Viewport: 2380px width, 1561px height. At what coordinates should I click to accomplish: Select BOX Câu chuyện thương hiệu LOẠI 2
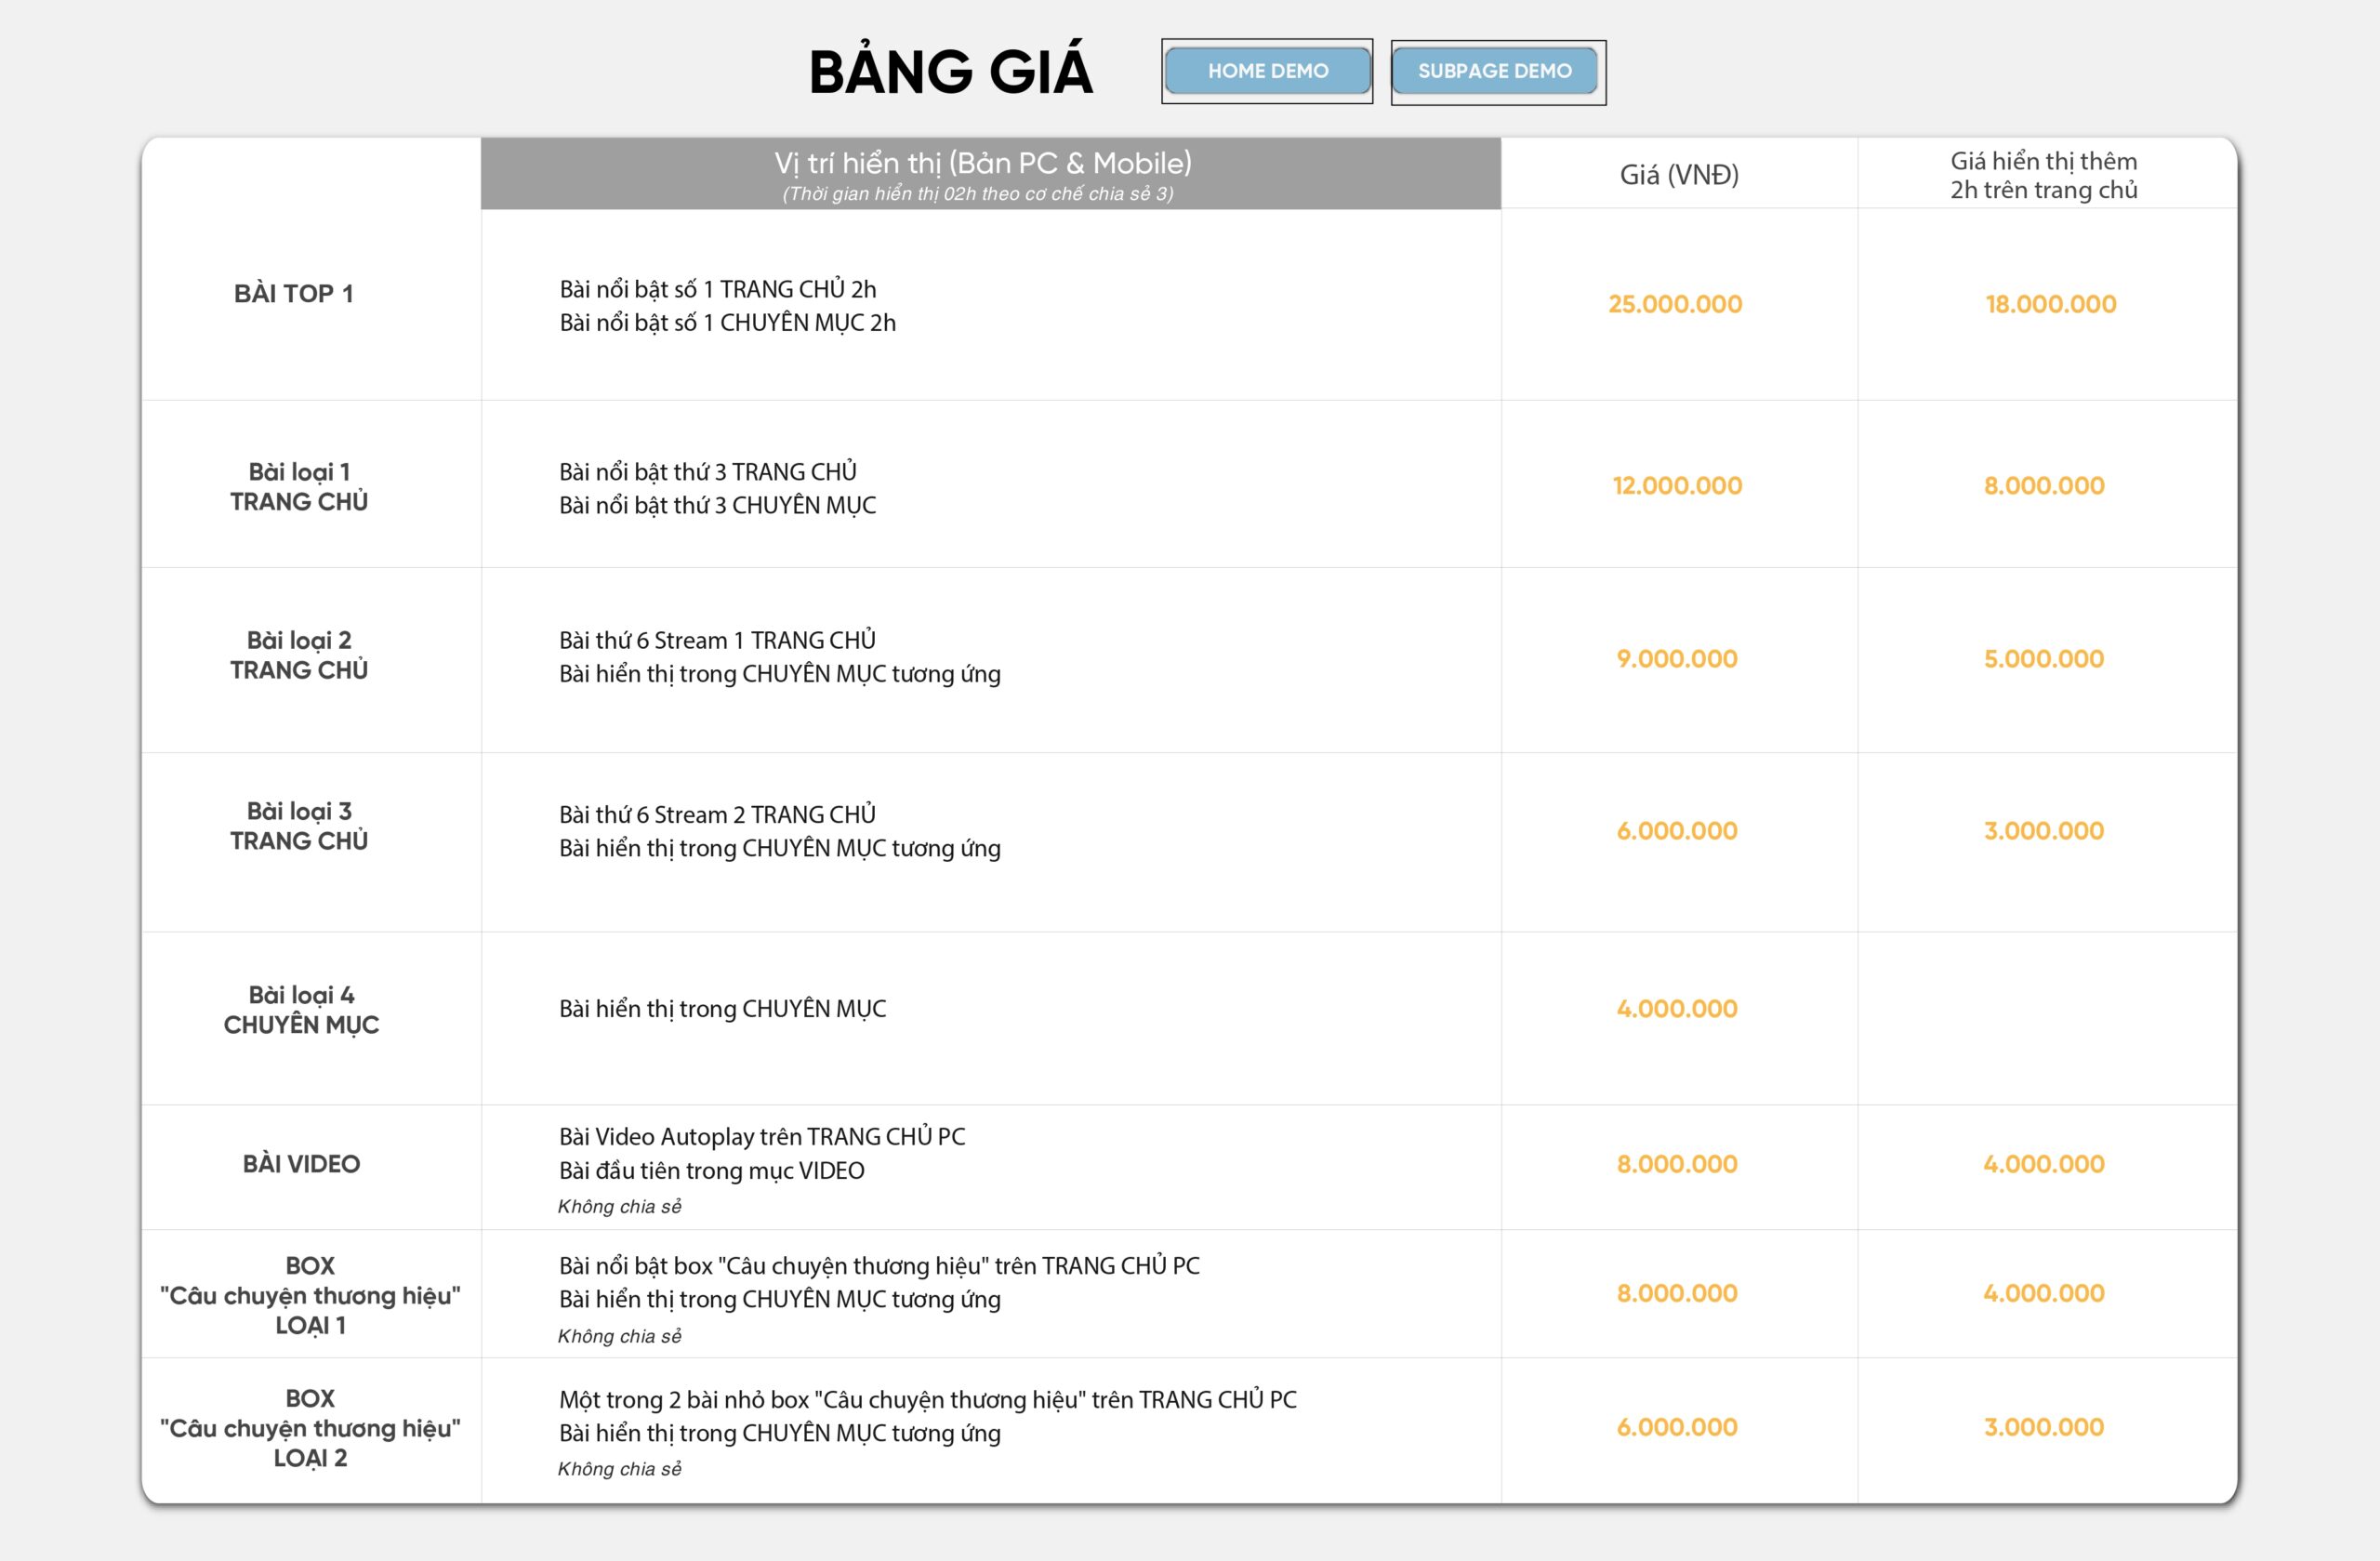310,1428
